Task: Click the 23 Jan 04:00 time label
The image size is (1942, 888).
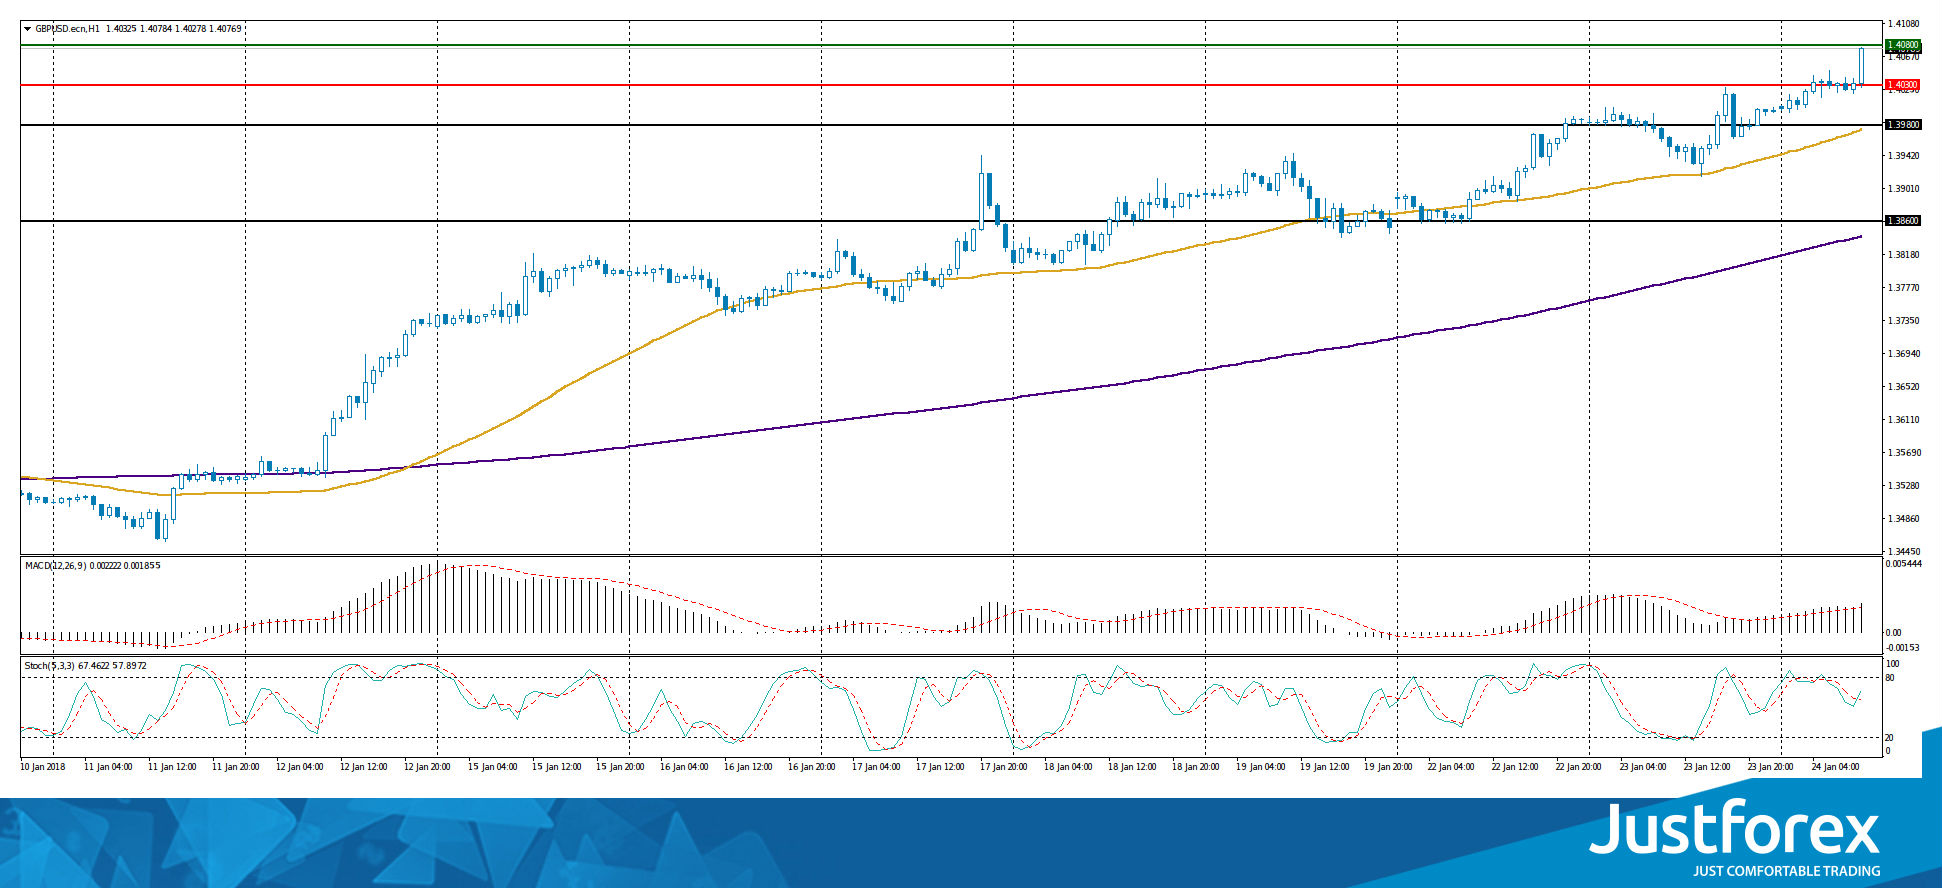Action: pyautogui.click(x=1643, y=767)
